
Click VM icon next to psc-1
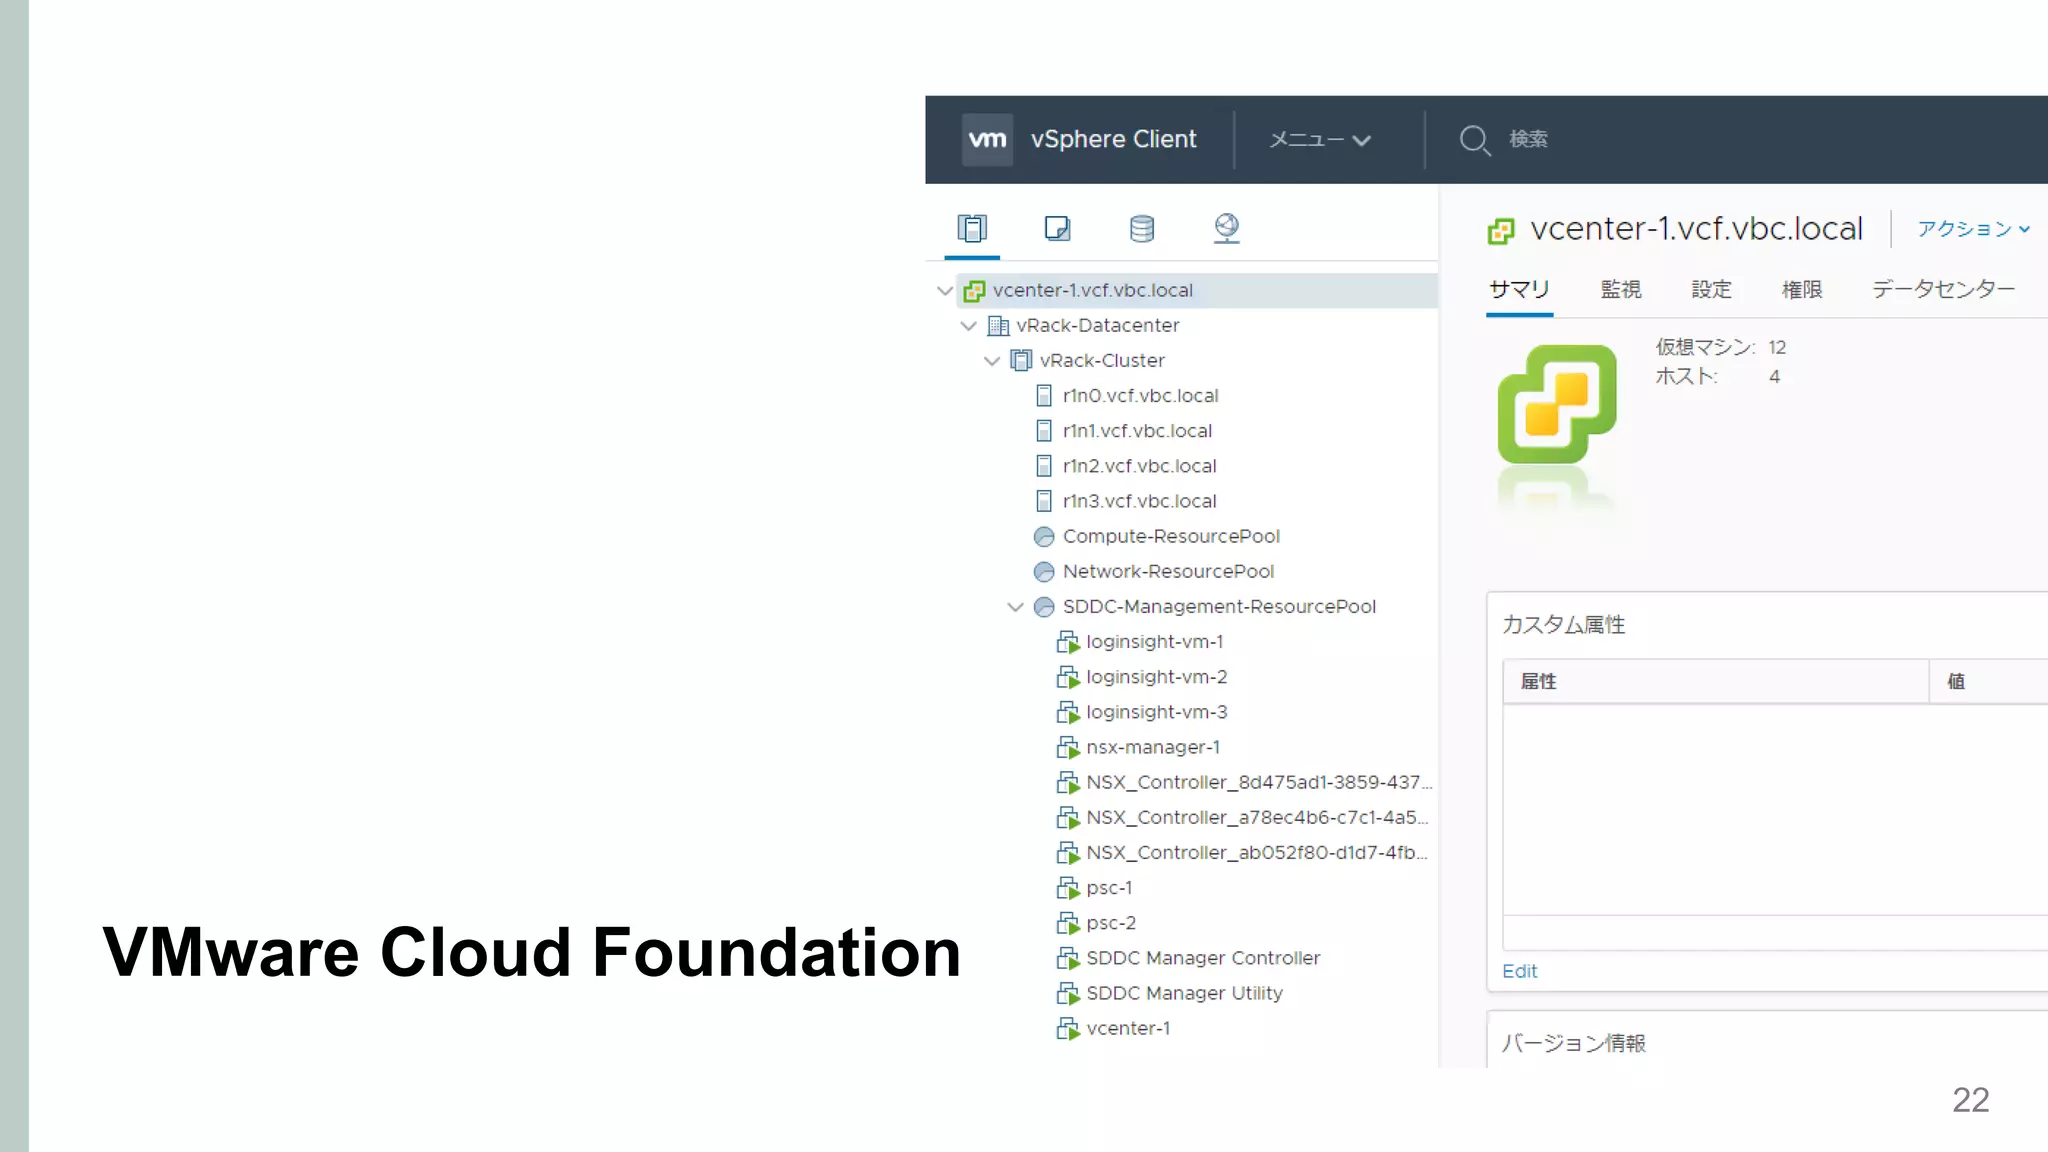[x=1068, y=888]
